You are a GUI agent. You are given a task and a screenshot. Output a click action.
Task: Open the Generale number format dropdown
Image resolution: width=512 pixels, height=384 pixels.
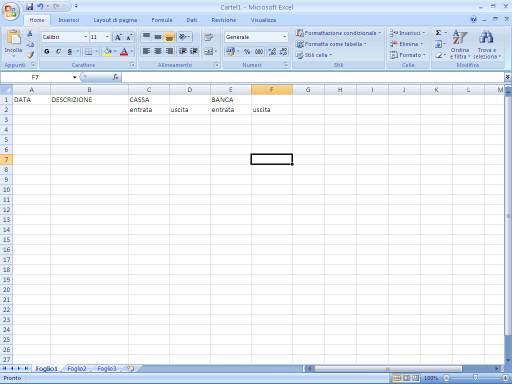(x=284, y=37)
